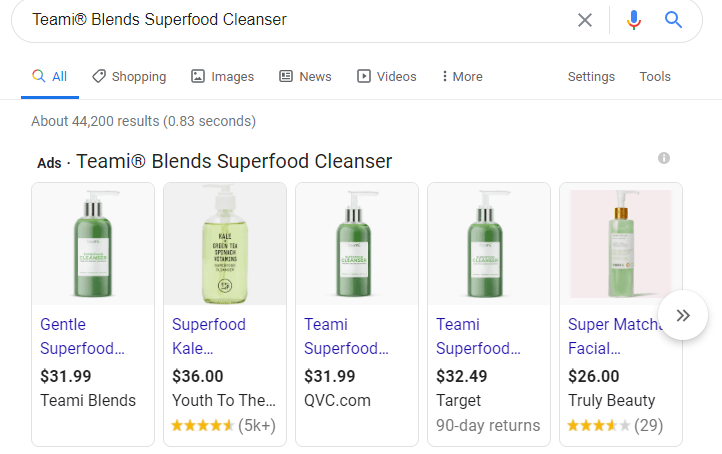Viewport: 722px width, 454px height.
Task: Click the ad info icon
Action: pos(664,158)
